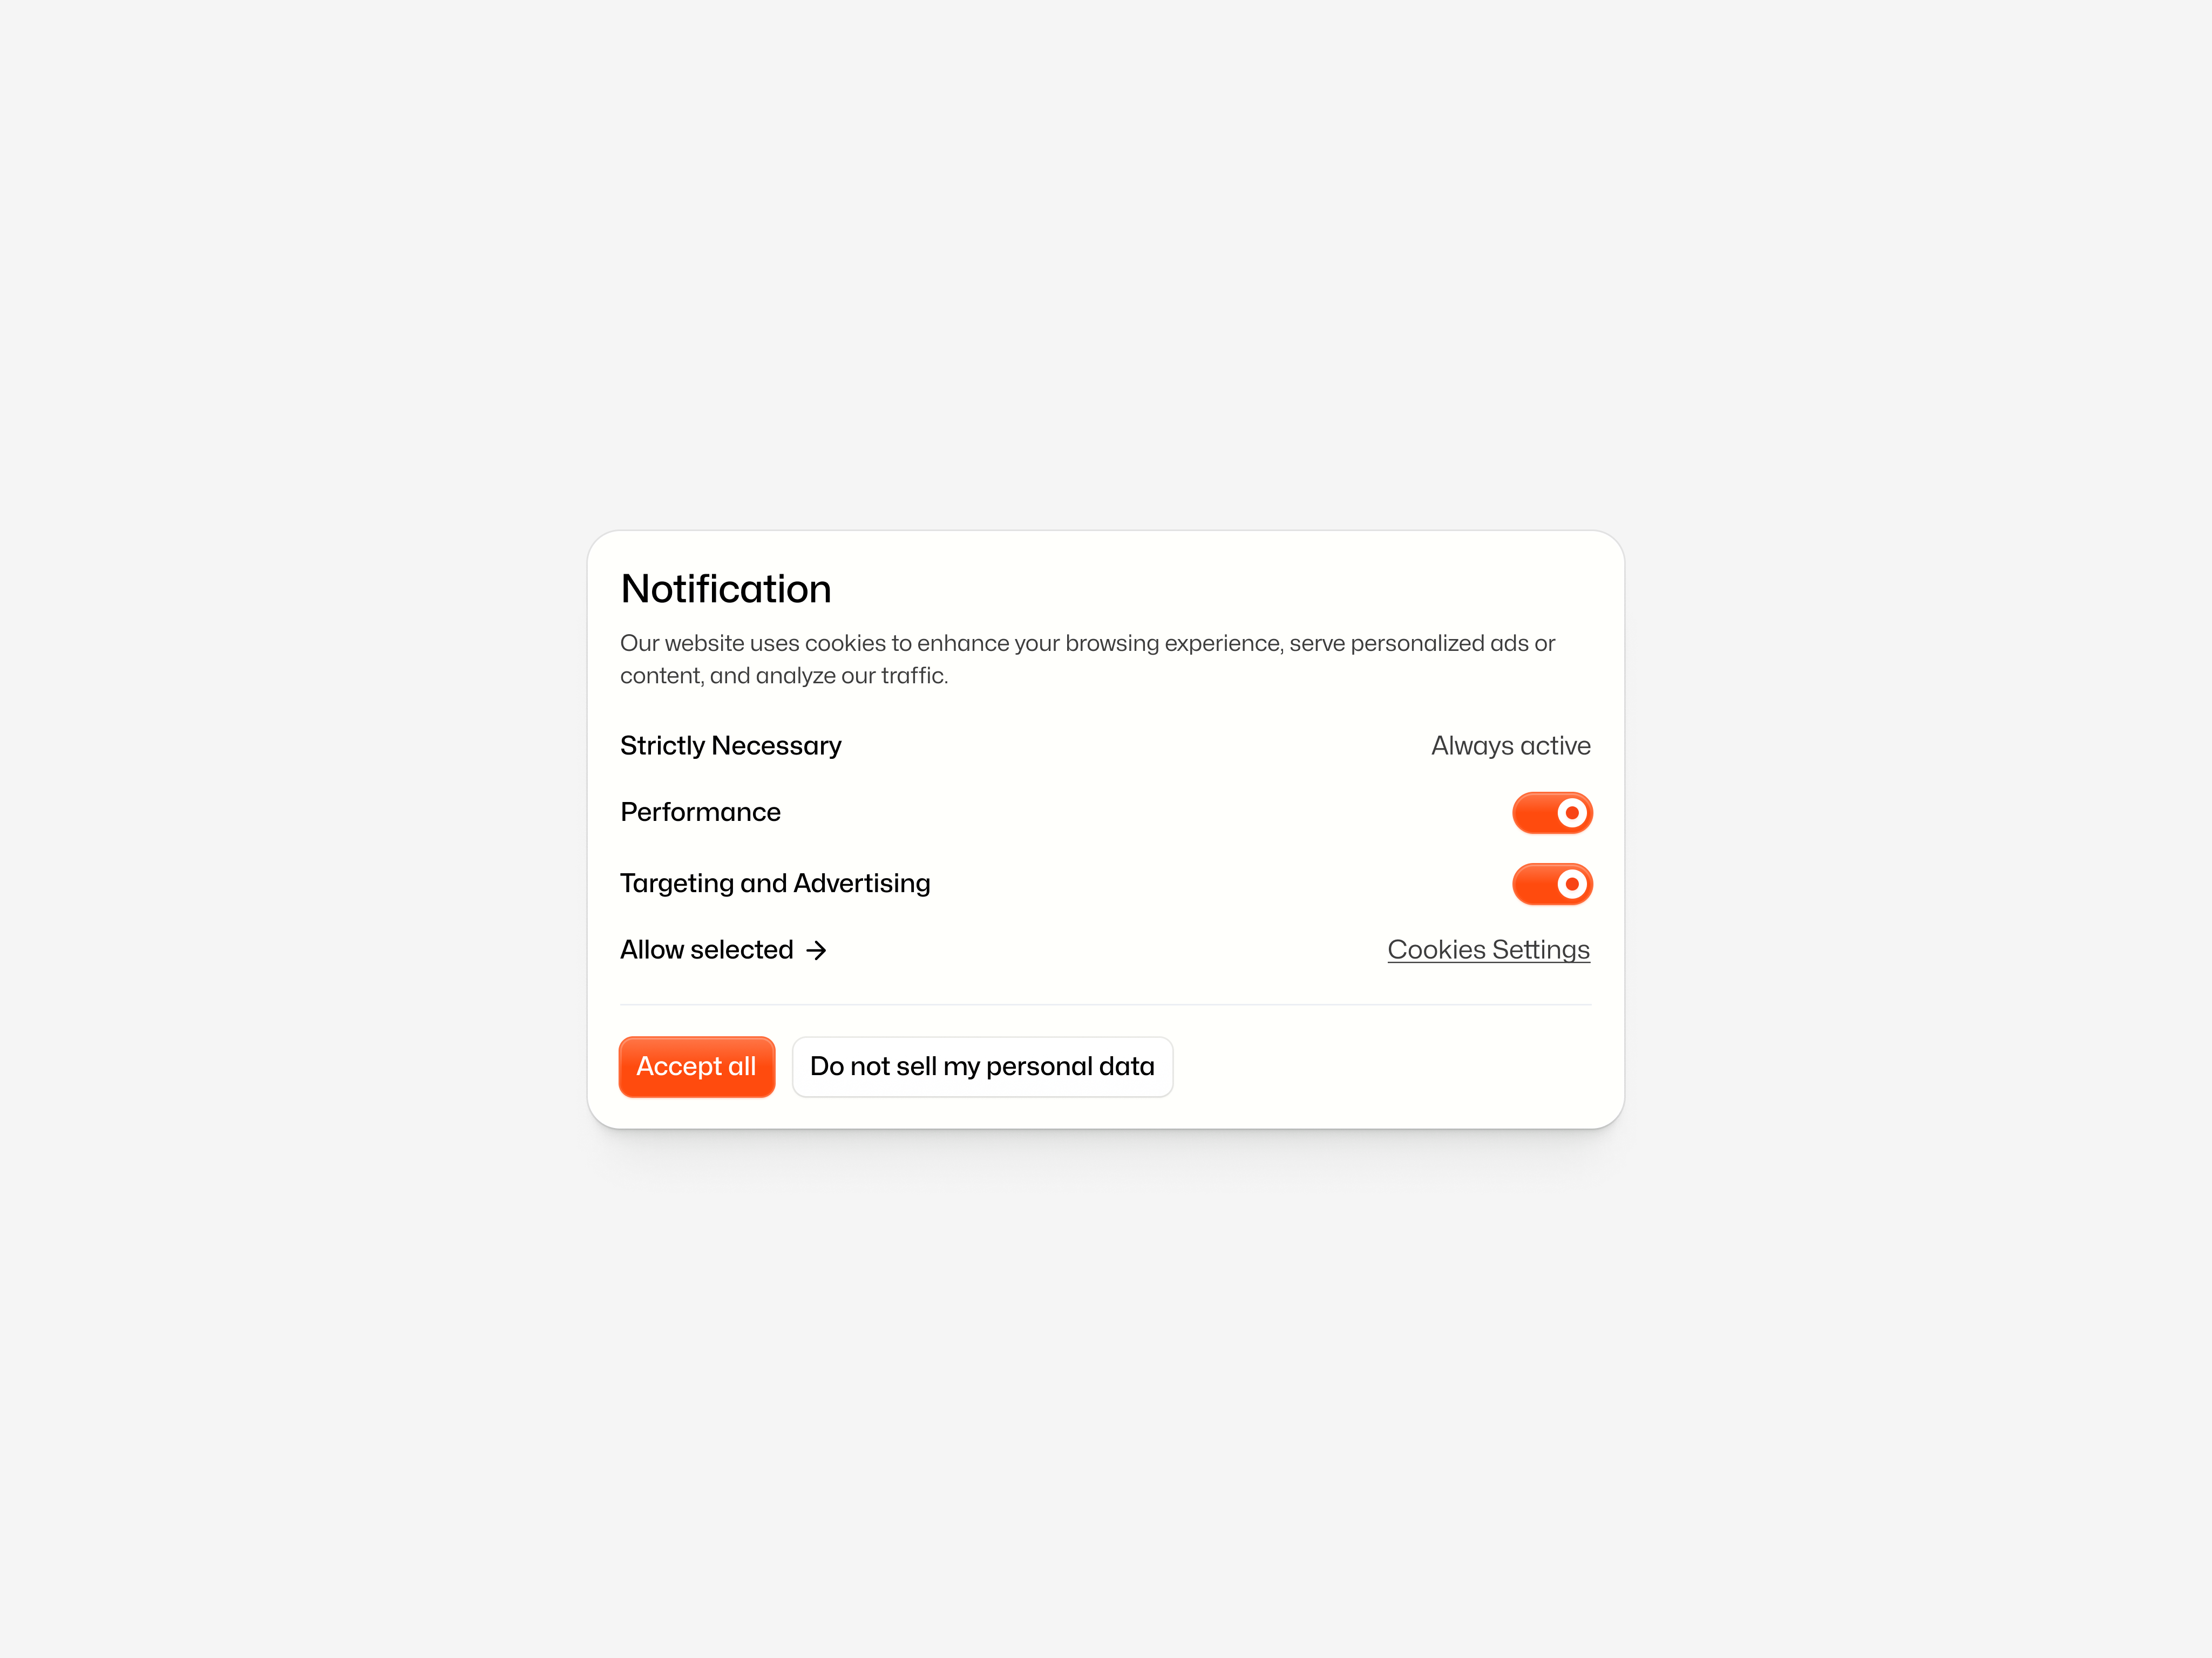Select the Performance category label
The width and height of the screenshot is (2212, 1658).
click(700, 813)
